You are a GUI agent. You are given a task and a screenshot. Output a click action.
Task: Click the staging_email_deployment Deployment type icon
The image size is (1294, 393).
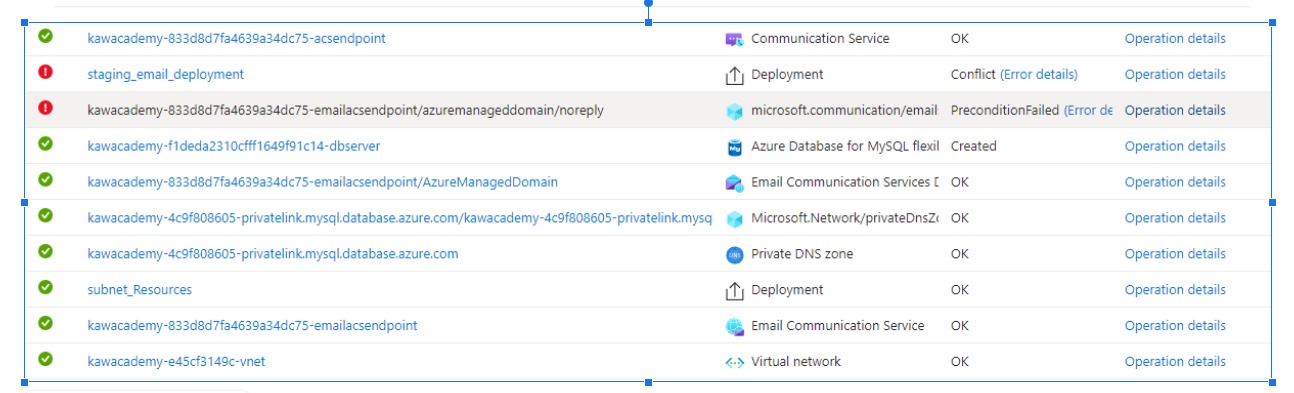[x=734, y=75]
